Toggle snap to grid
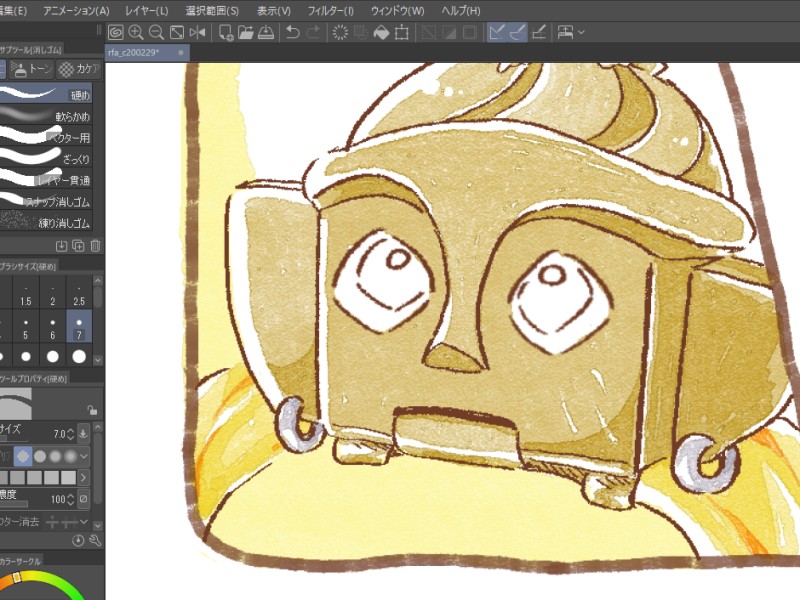 (x=539, y=33)
